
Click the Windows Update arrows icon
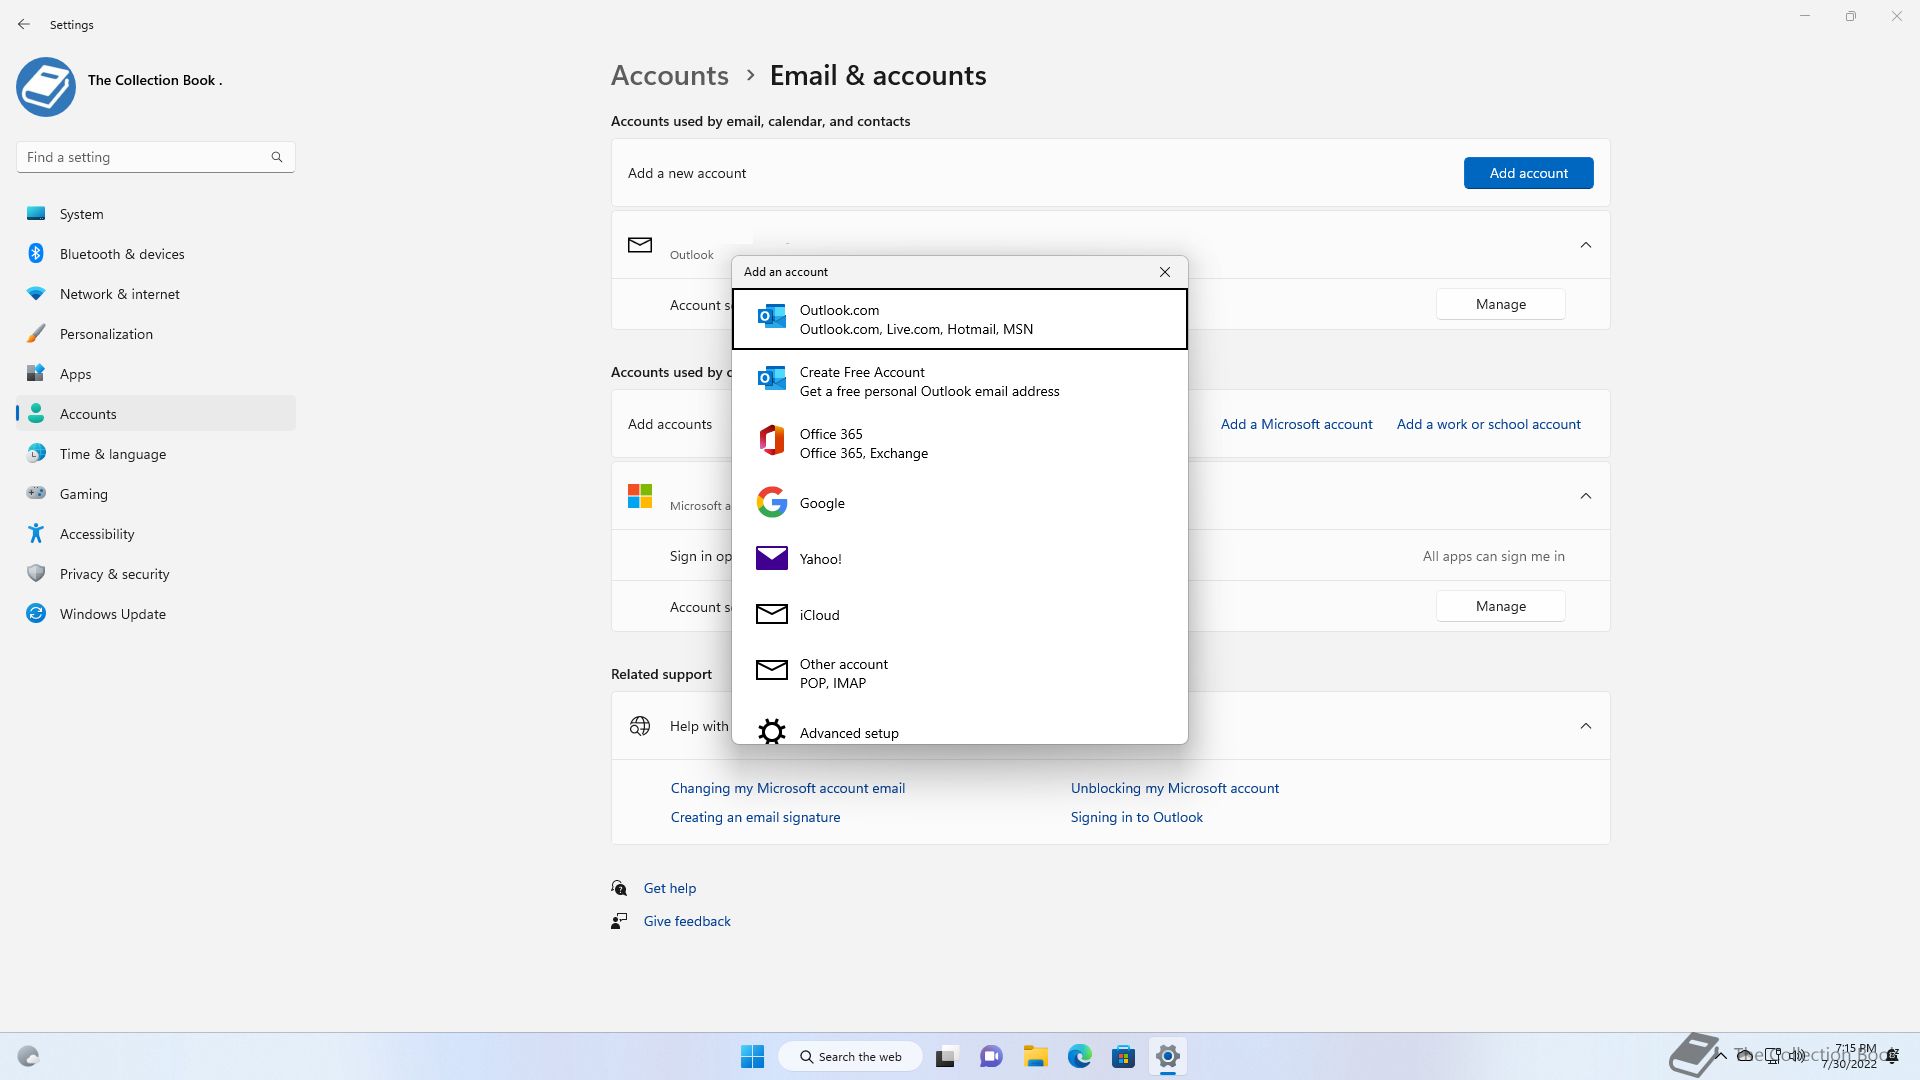pos(36,613)
